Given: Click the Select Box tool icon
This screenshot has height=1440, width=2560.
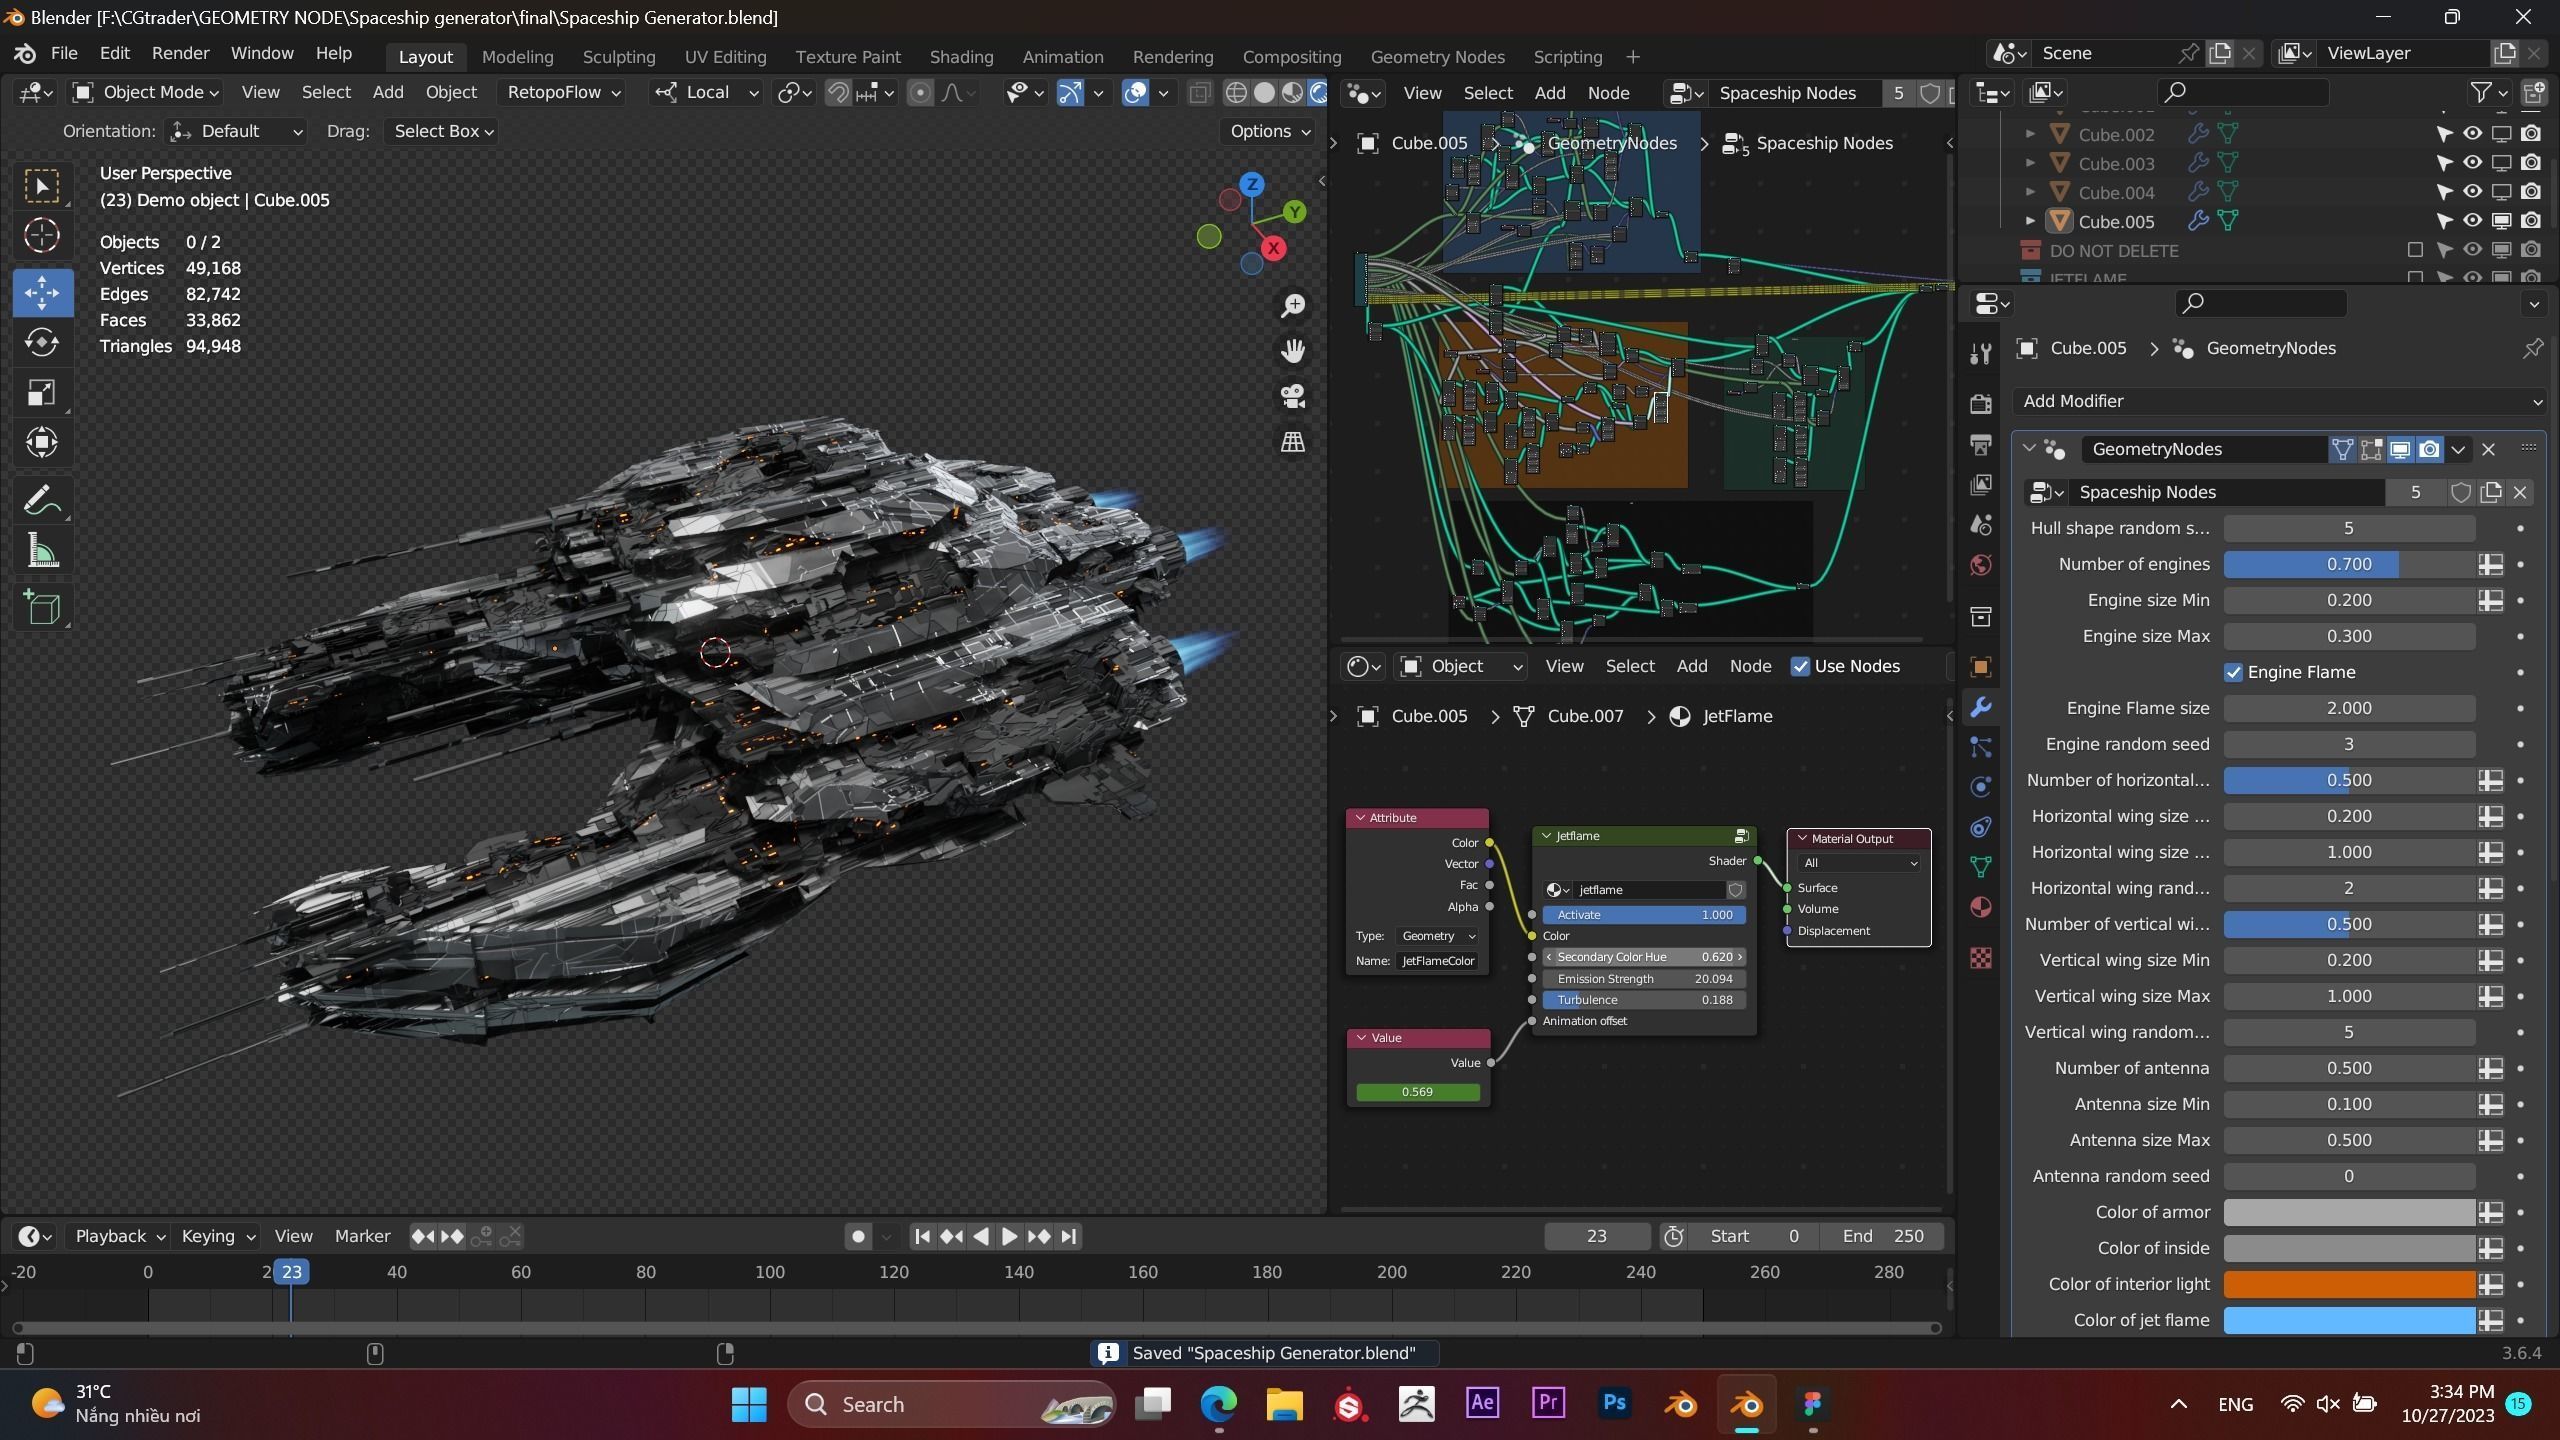Looking at the screenshot, I should click(42, 186).
